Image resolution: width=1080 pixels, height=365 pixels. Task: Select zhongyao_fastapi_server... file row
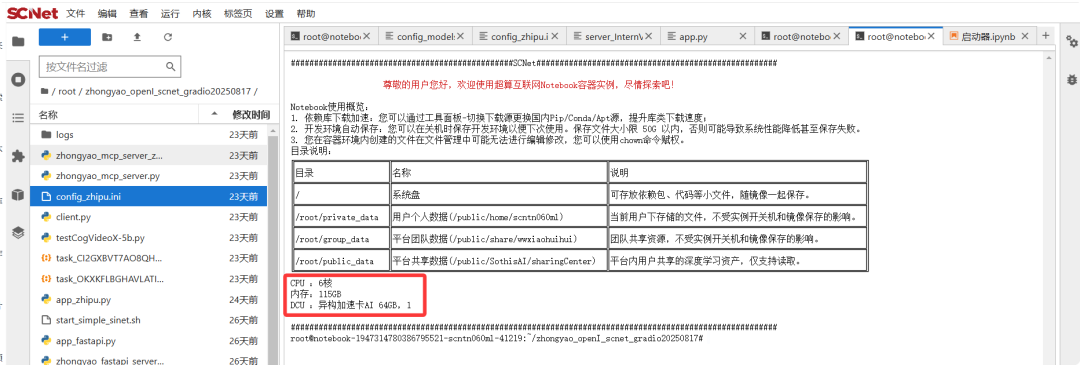[x=149, y=360]
